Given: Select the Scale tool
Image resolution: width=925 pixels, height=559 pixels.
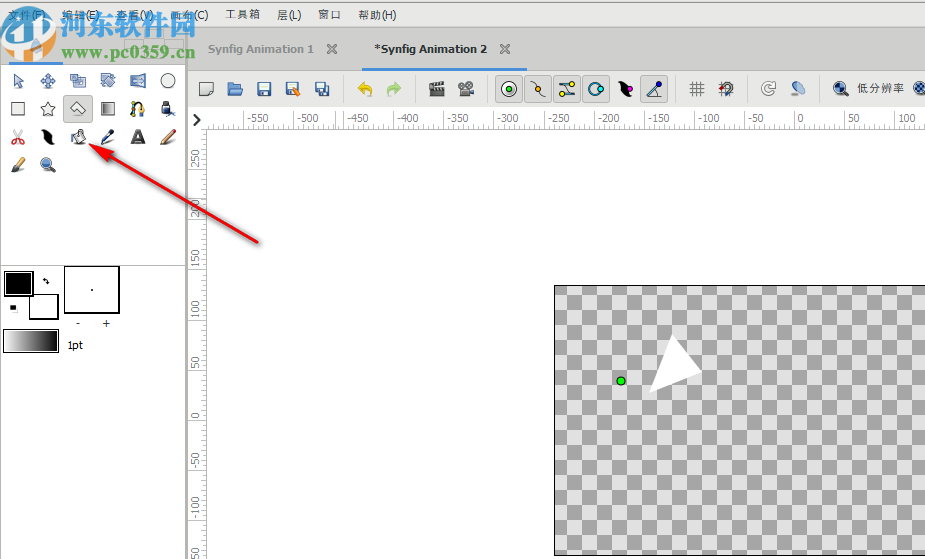Looking at the screenshot, I should pos(78,81).
